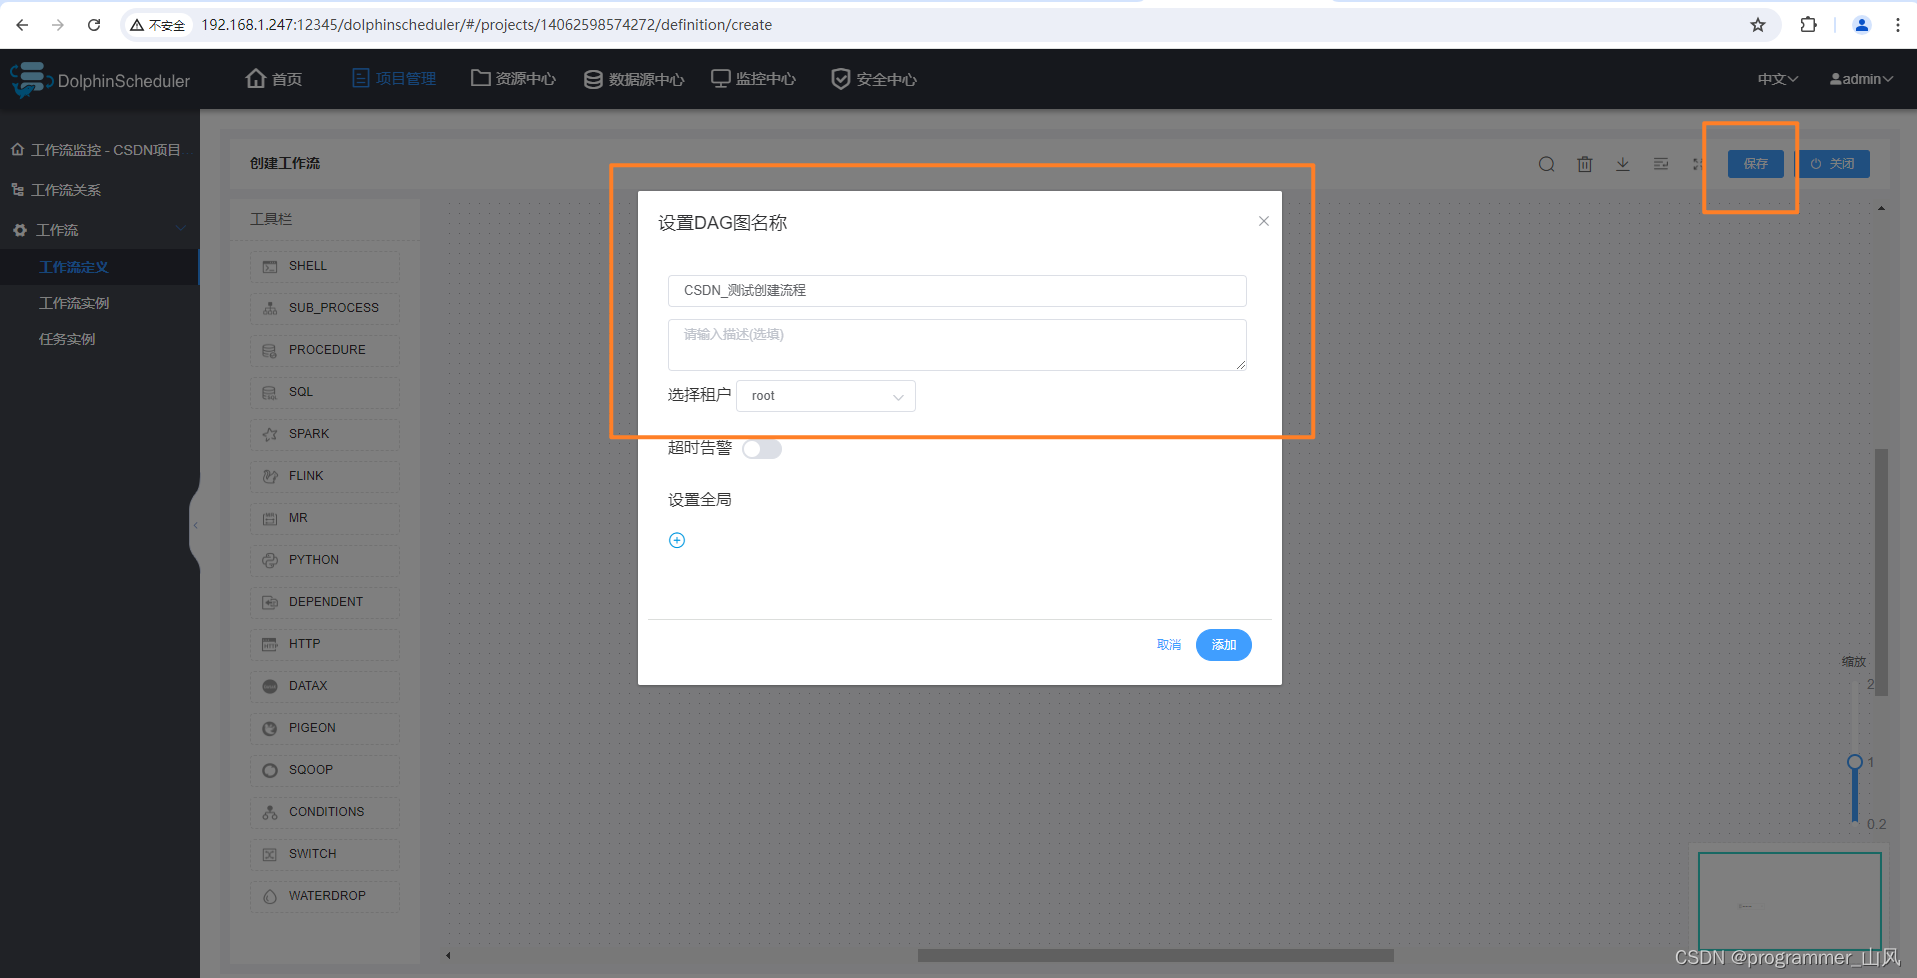The width and height of the screenshot is (1917, 978).
Task: Select the MR task node
Action: 324,518
